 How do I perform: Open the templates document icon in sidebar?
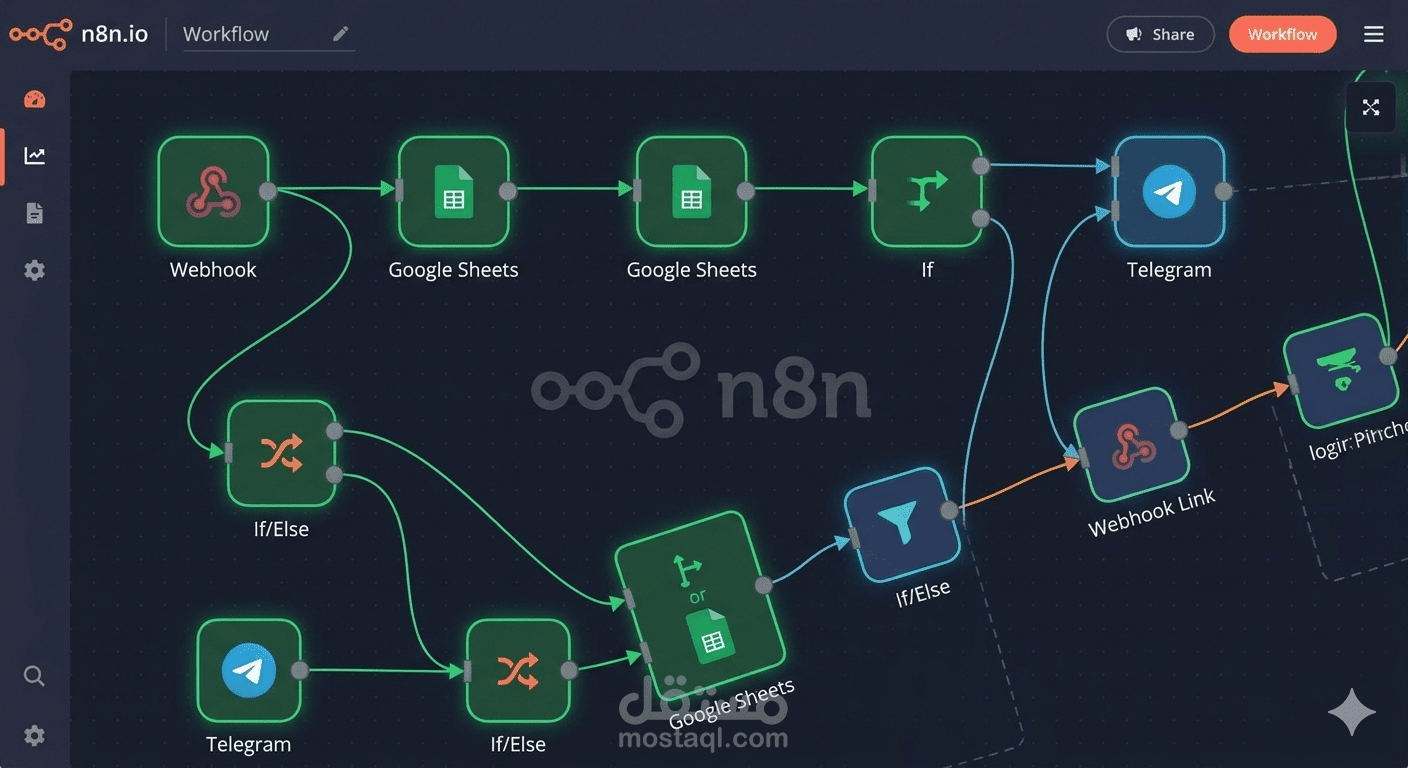[x=34, y=212]
